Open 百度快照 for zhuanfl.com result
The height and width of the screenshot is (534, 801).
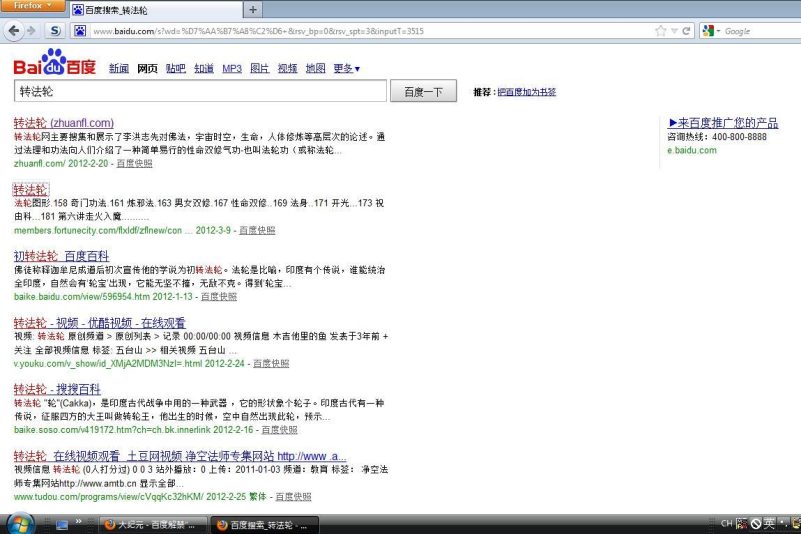[134, 164]
